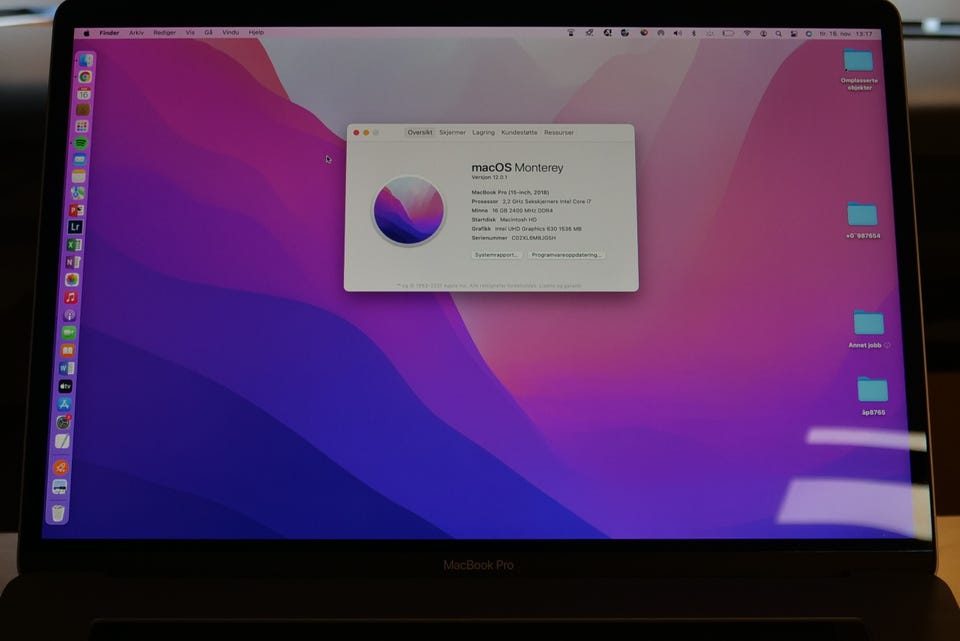Open the Arkiv menu

click(x=137, y=33)
